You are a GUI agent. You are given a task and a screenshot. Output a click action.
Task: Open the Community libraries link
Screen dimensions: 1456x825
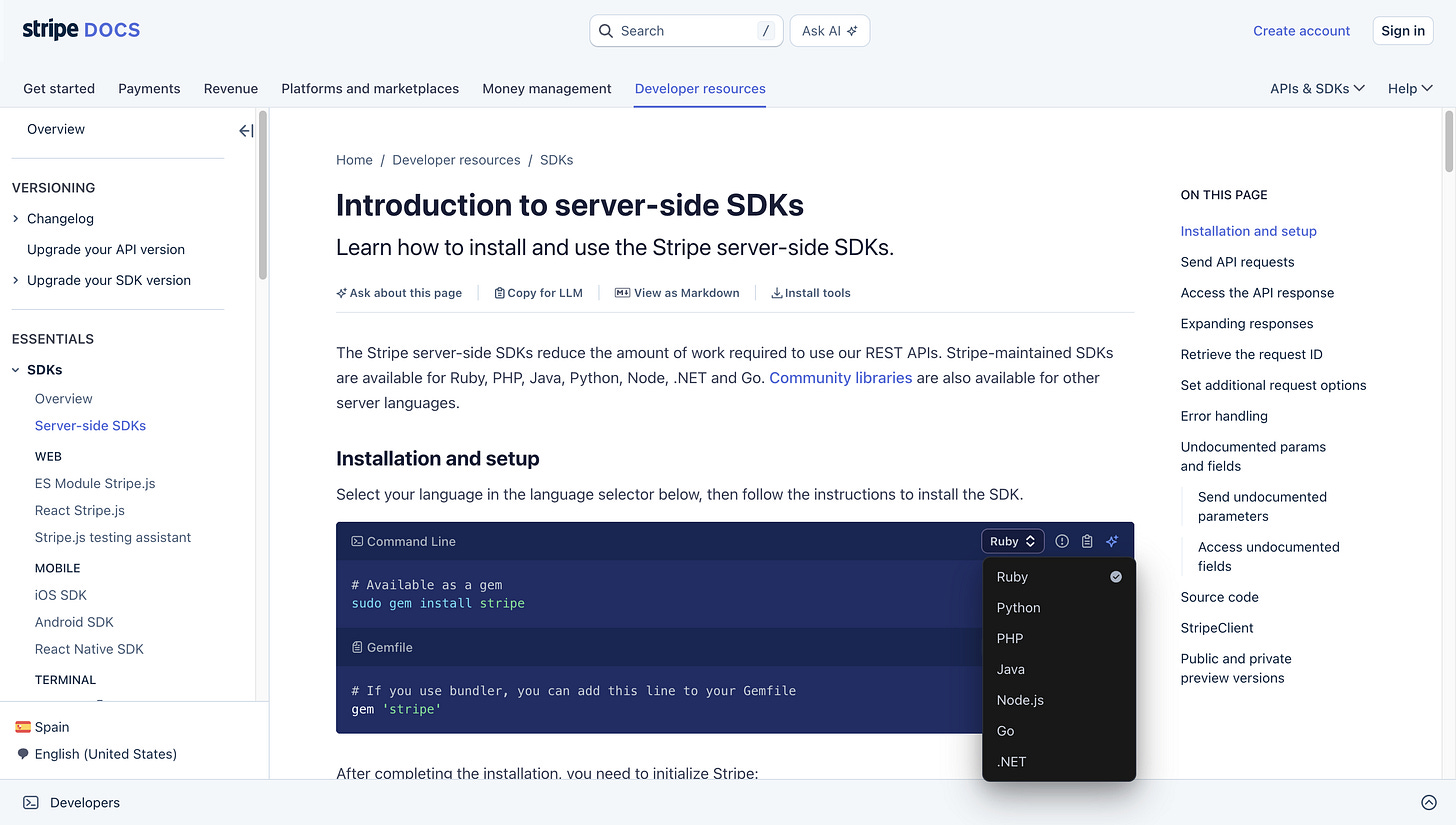coord(841,378)
